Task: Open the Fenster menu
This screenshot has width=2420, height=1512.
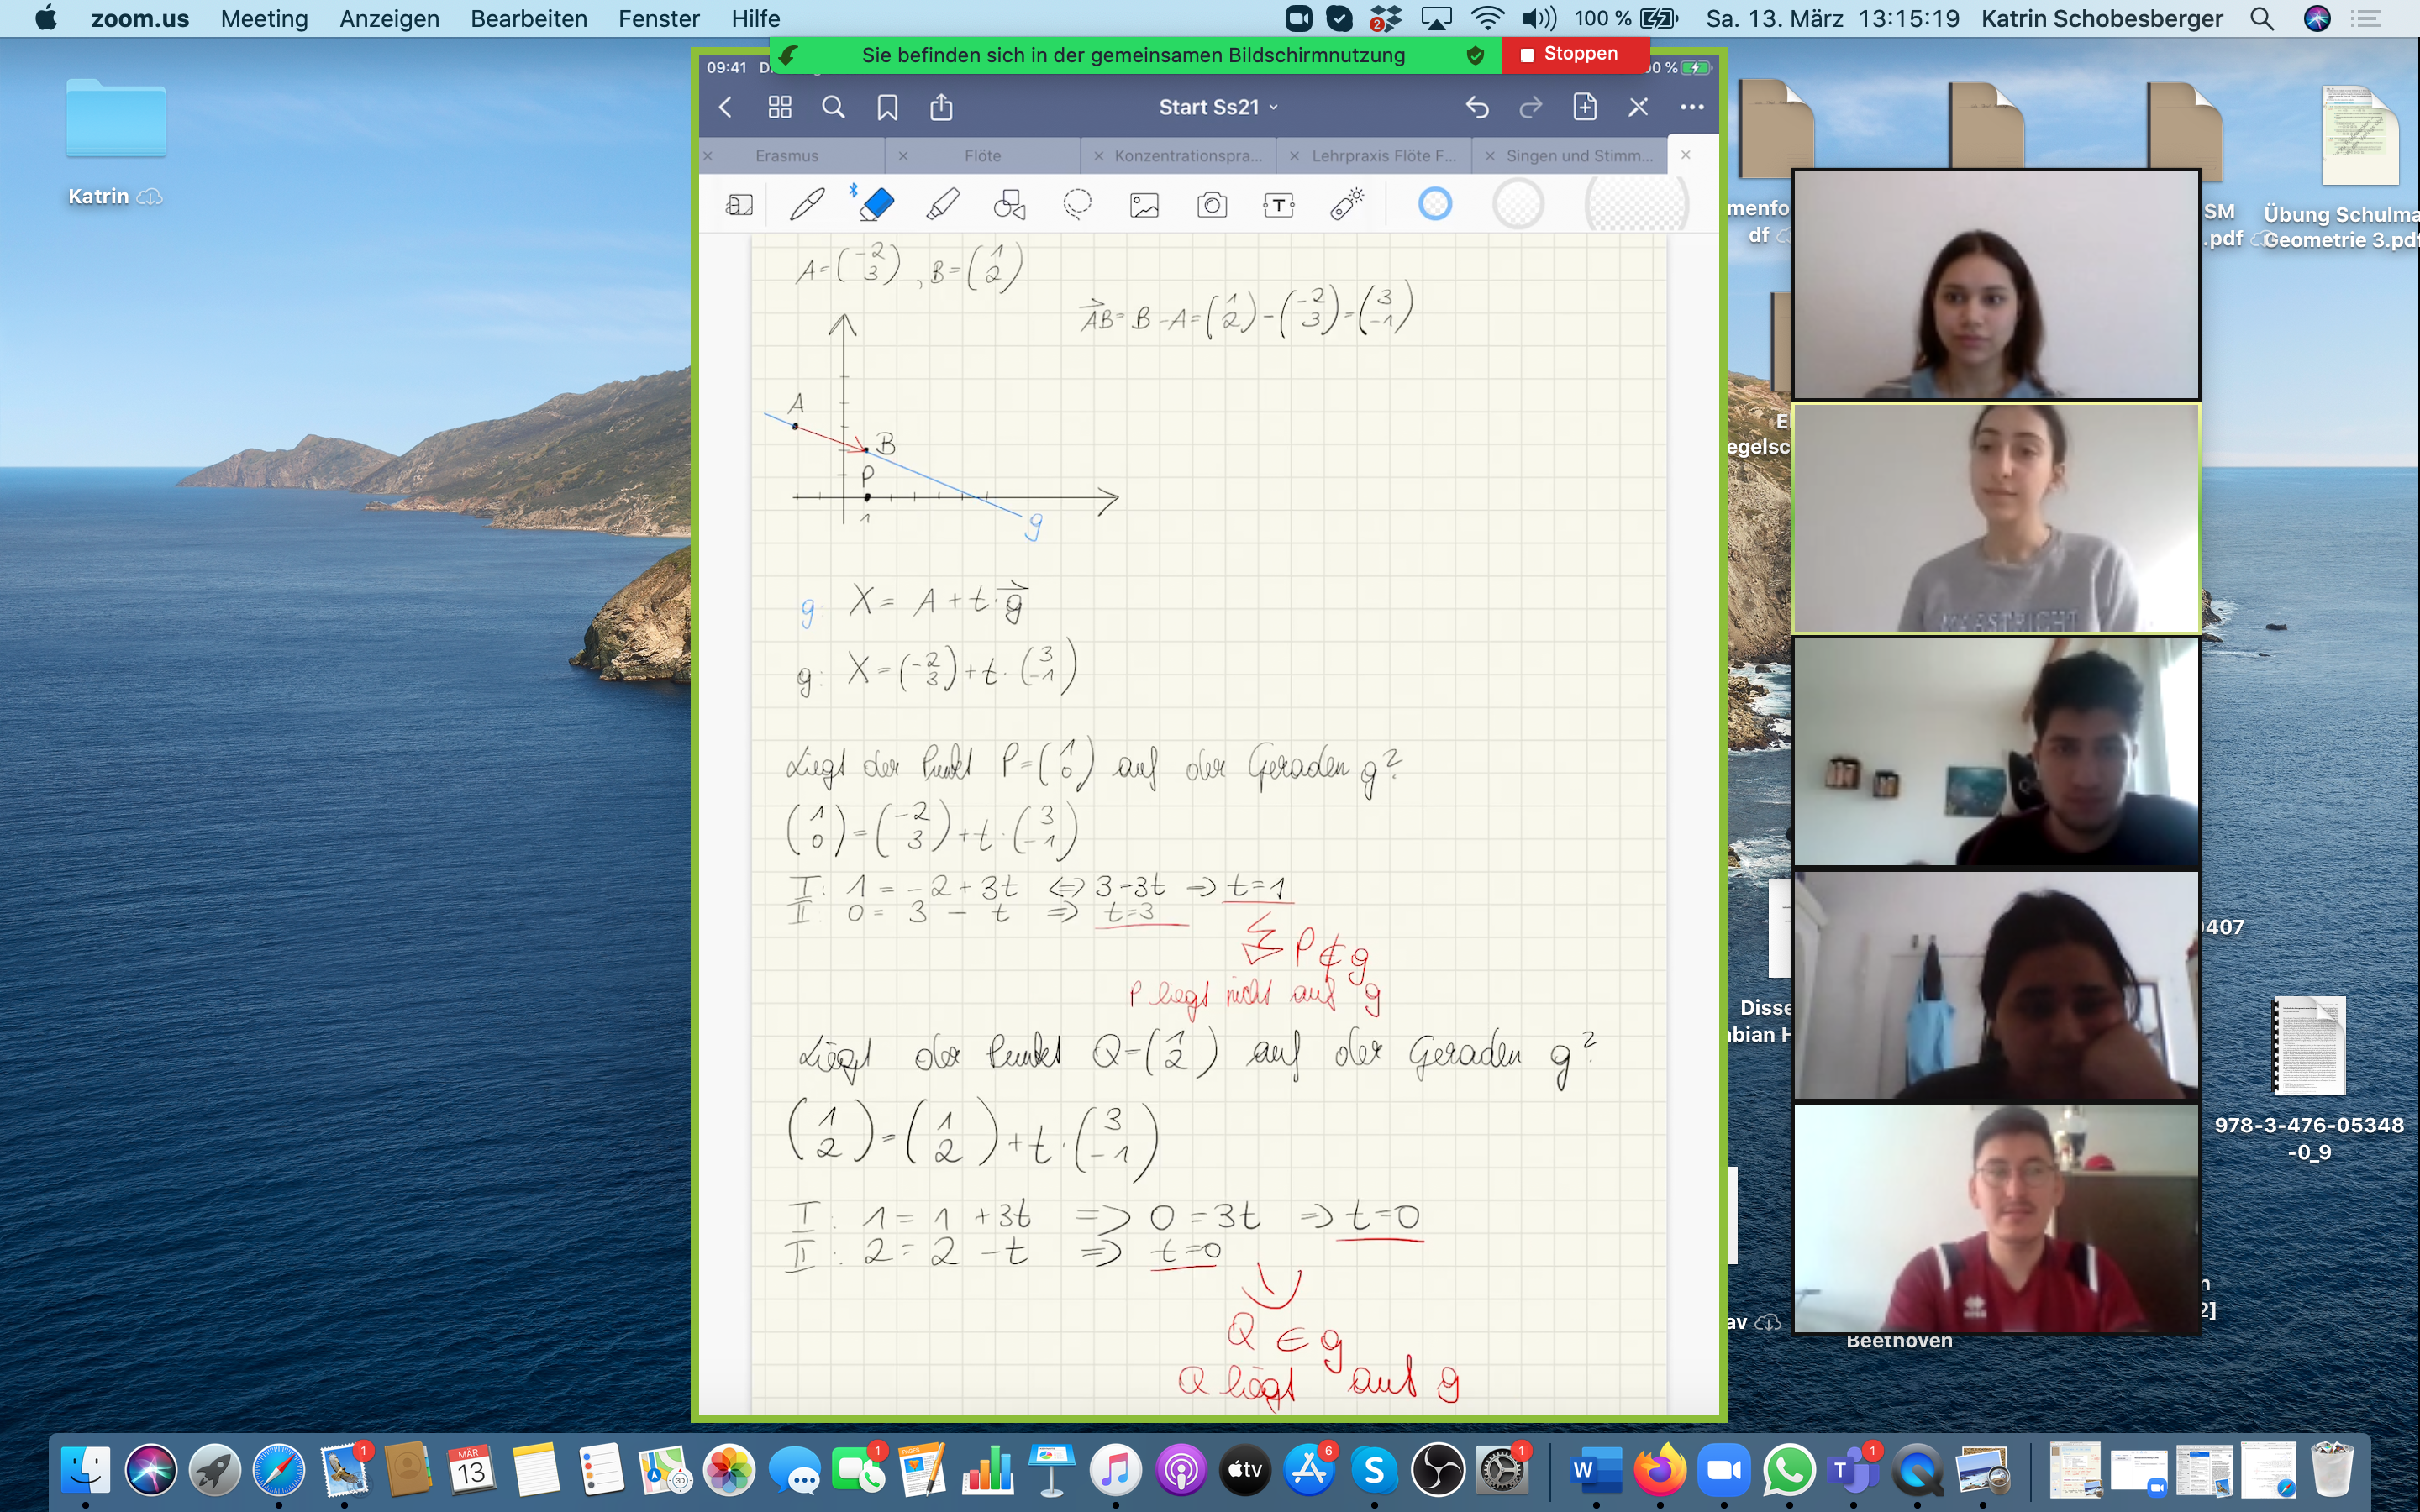Action: (659, 18)
